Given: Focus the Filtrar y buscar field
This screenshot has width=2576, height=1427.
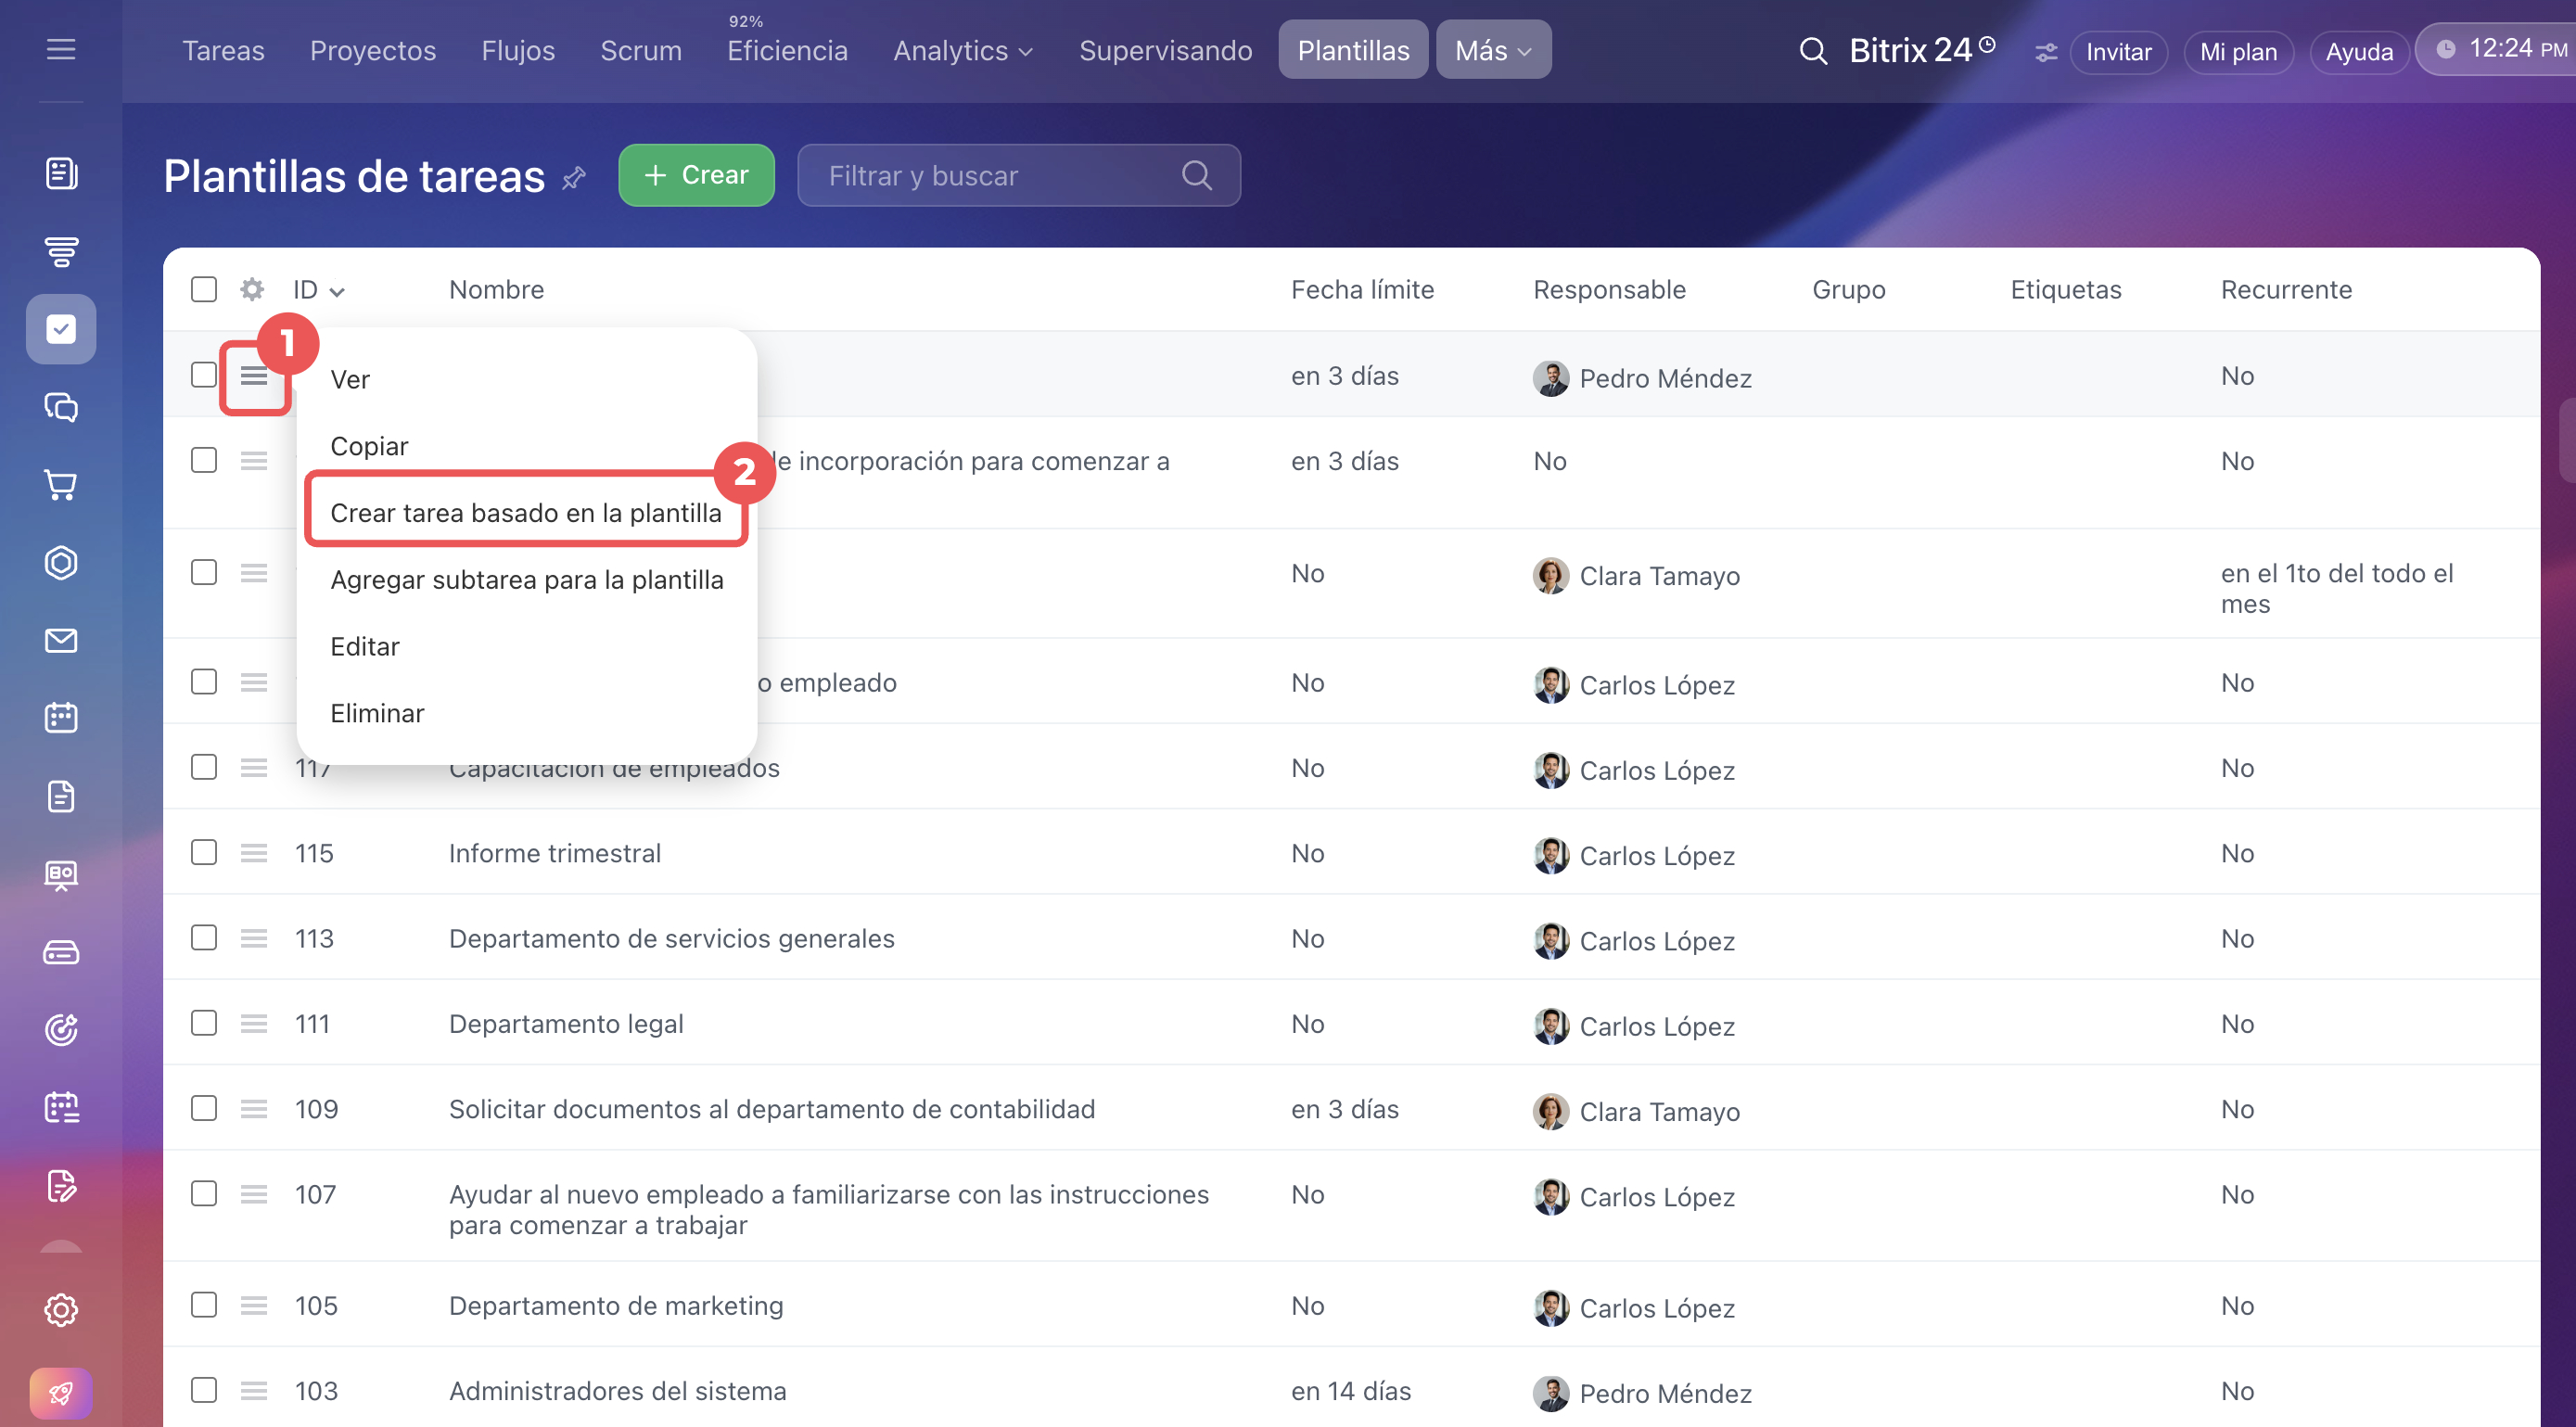Looking at the screenshot, I should pyautogui.click(x=1019, y=176).
